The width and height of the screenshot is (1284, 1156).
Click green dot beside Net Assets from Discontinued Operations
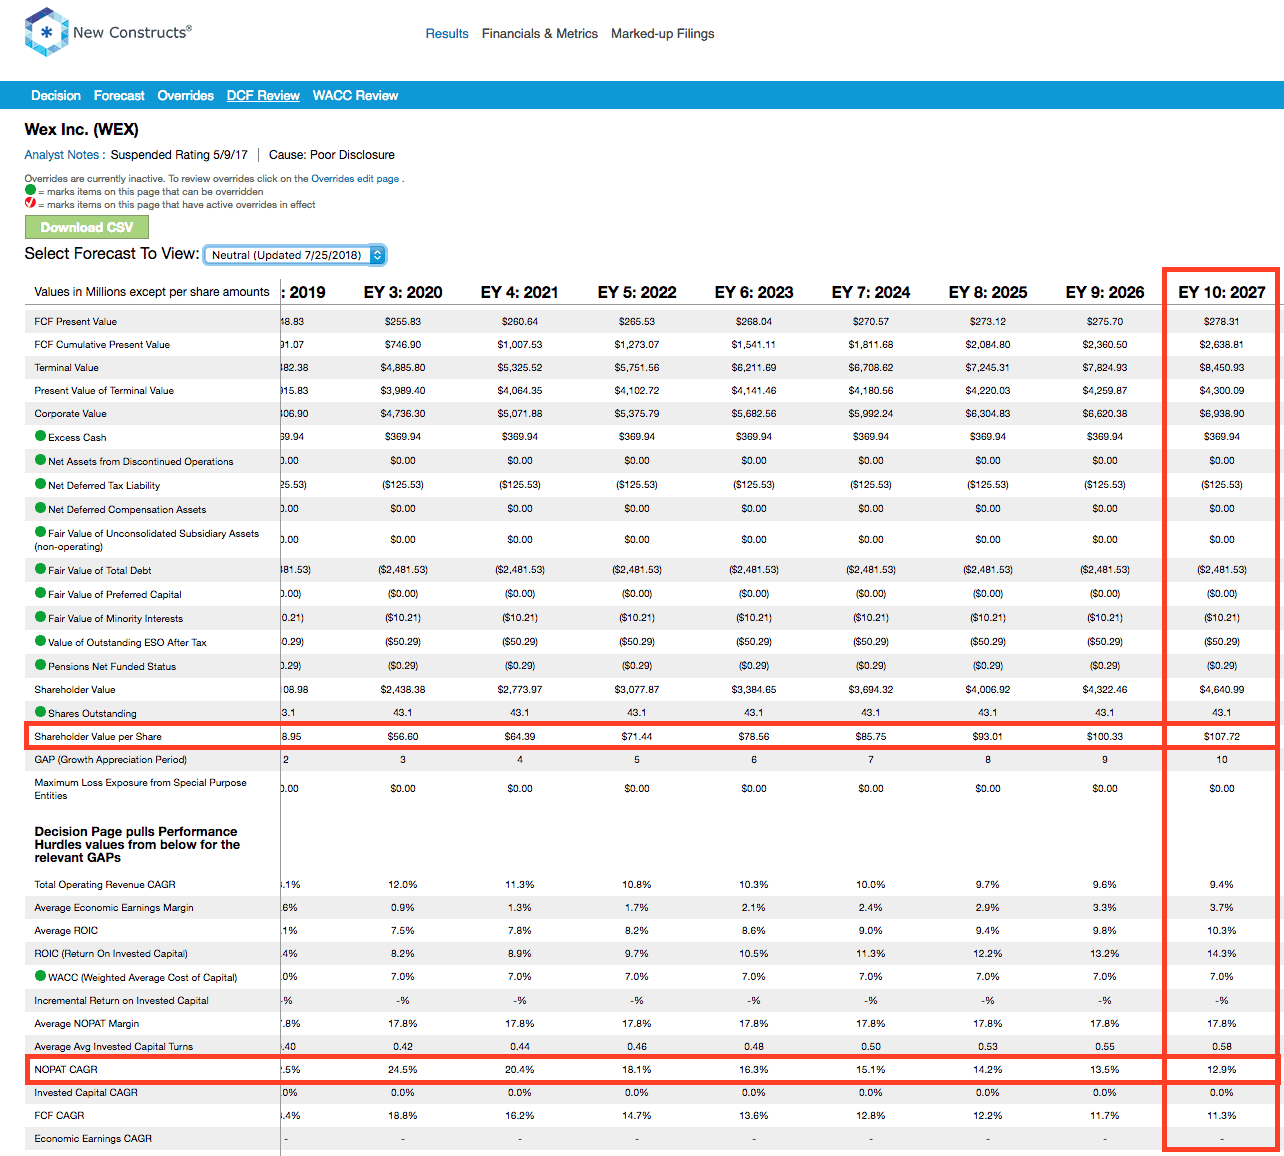pos(41,460)
